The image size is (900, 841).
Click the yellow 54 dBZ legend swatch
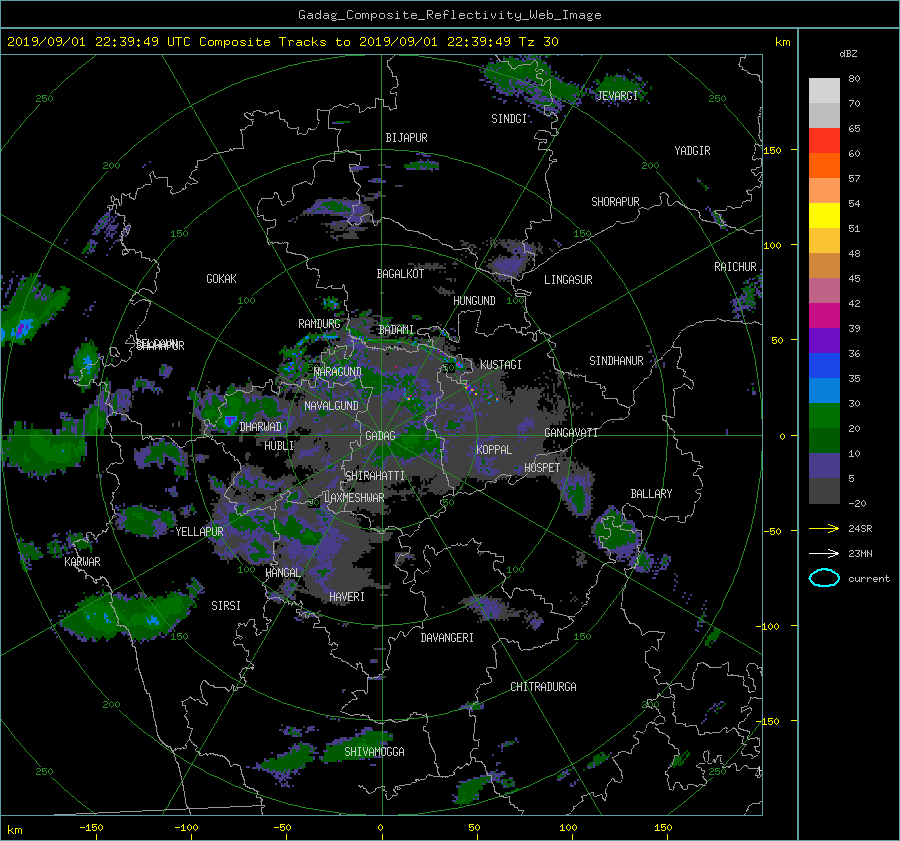(824, 215)
